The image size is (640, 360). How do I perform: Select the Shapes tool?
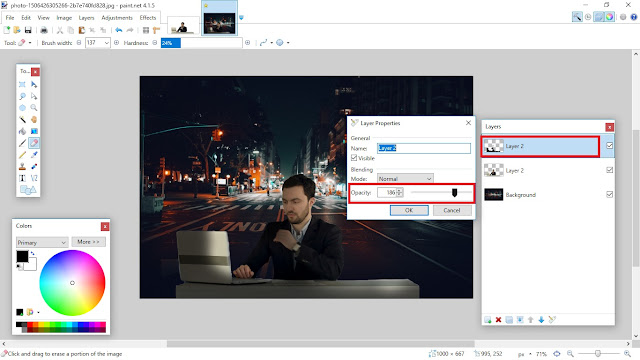[28, 190]
